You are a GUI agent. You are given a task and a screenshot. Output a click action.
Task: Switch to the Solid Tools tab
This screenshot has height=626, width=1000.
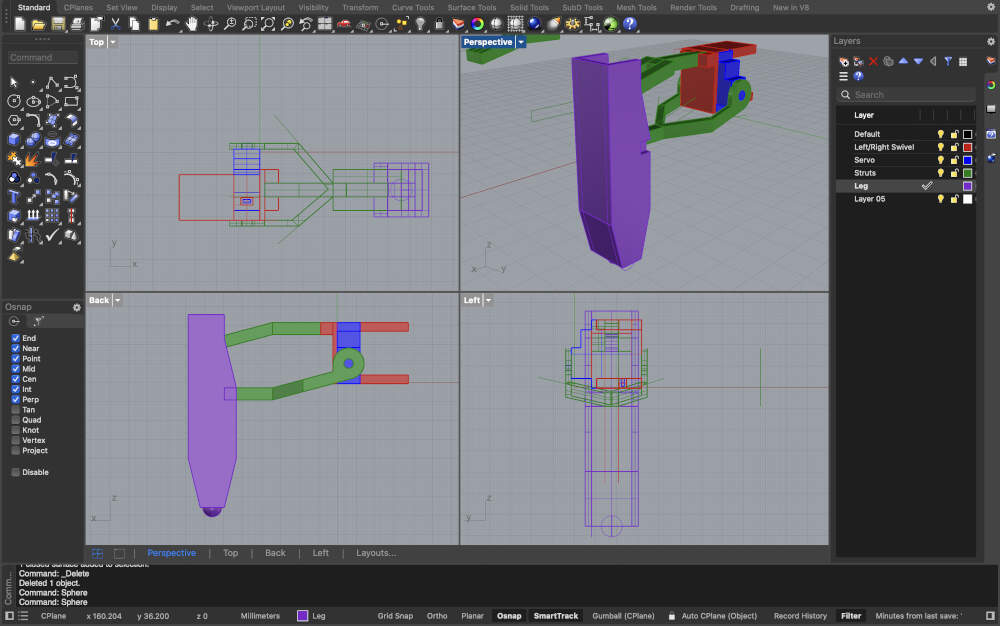click(x=529, y=8)
